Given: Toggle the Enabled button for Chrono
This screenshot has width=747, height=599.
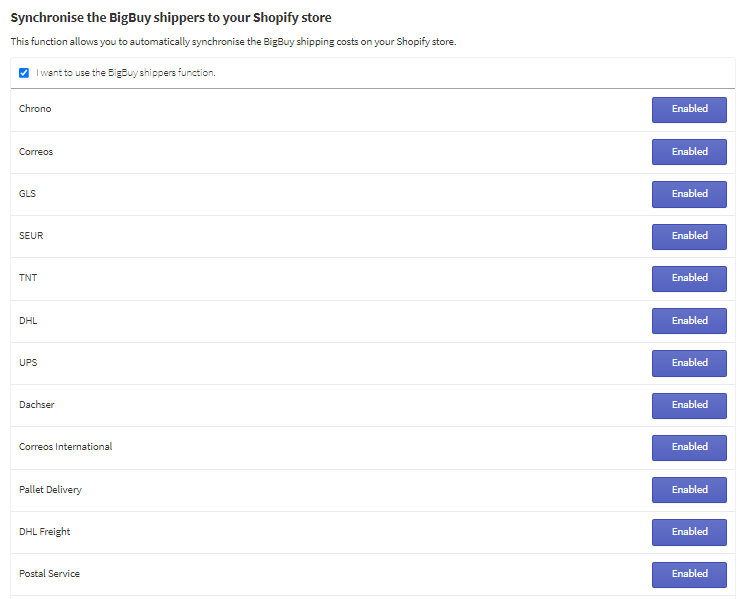Looking at the screenshot, I should (689, 109).
